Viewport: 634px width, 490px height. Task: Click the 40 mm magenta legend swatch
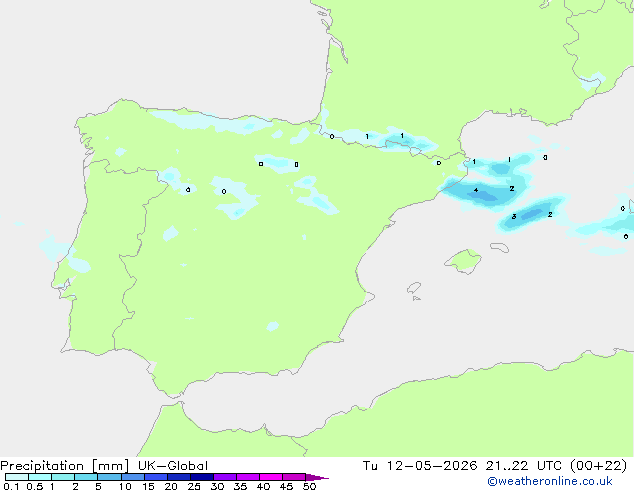271,477
